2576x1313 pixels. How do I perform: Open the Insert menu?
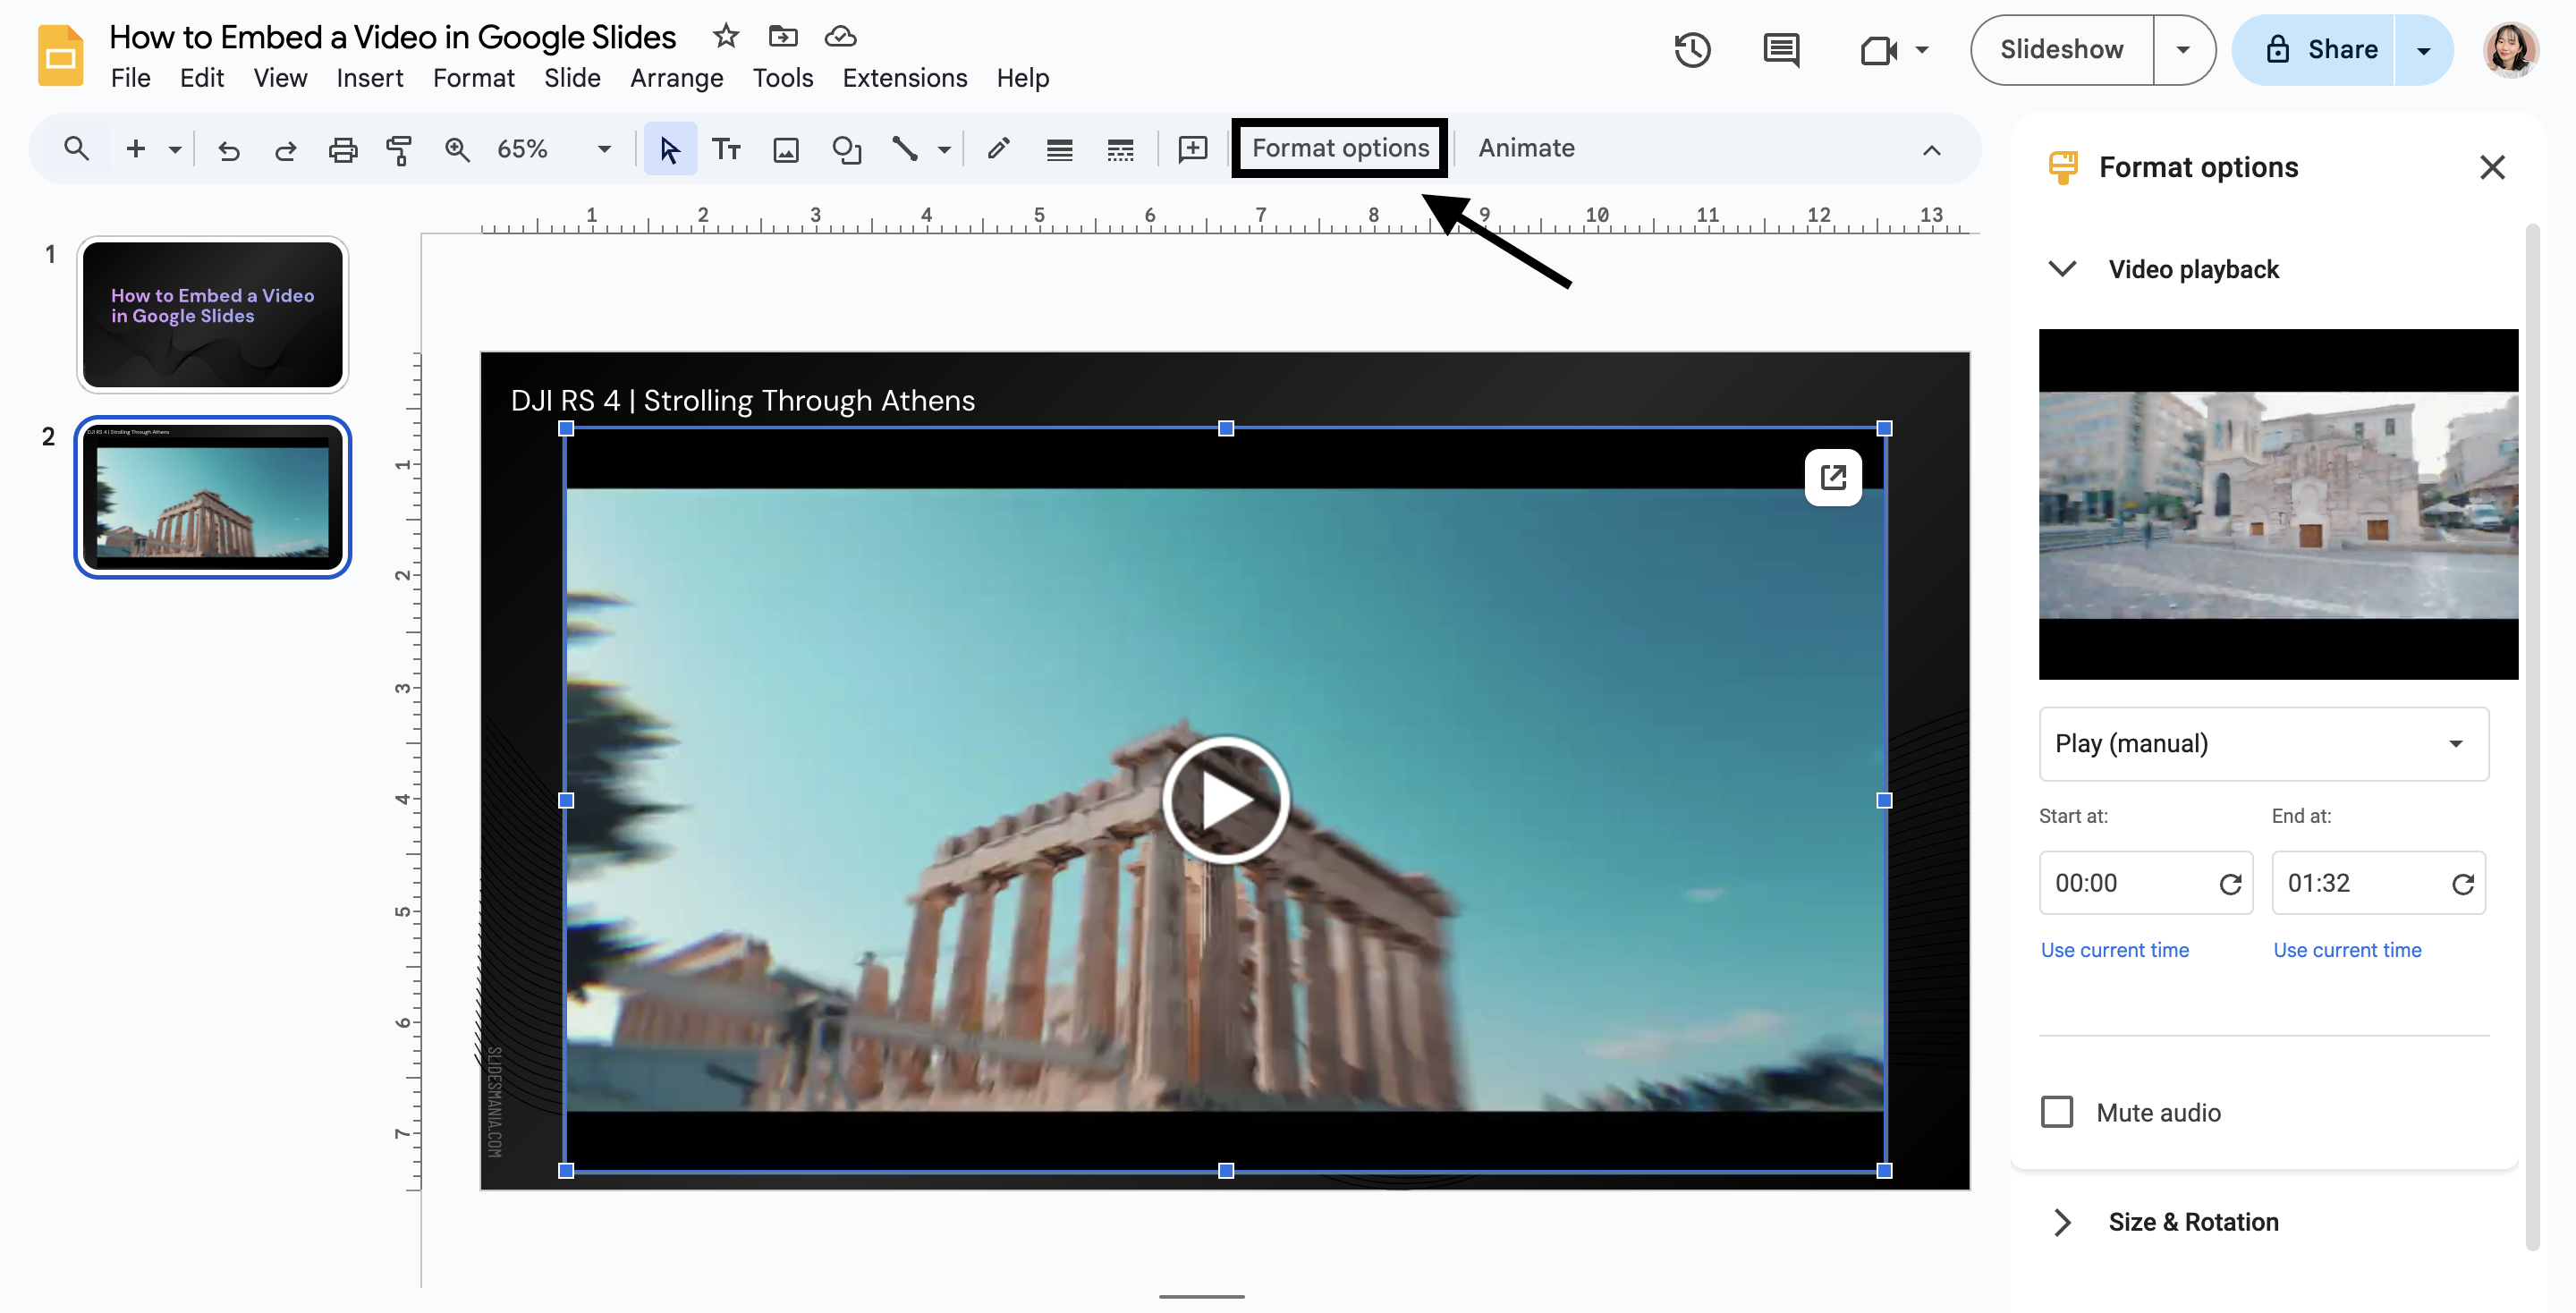[x=369, y=78]
